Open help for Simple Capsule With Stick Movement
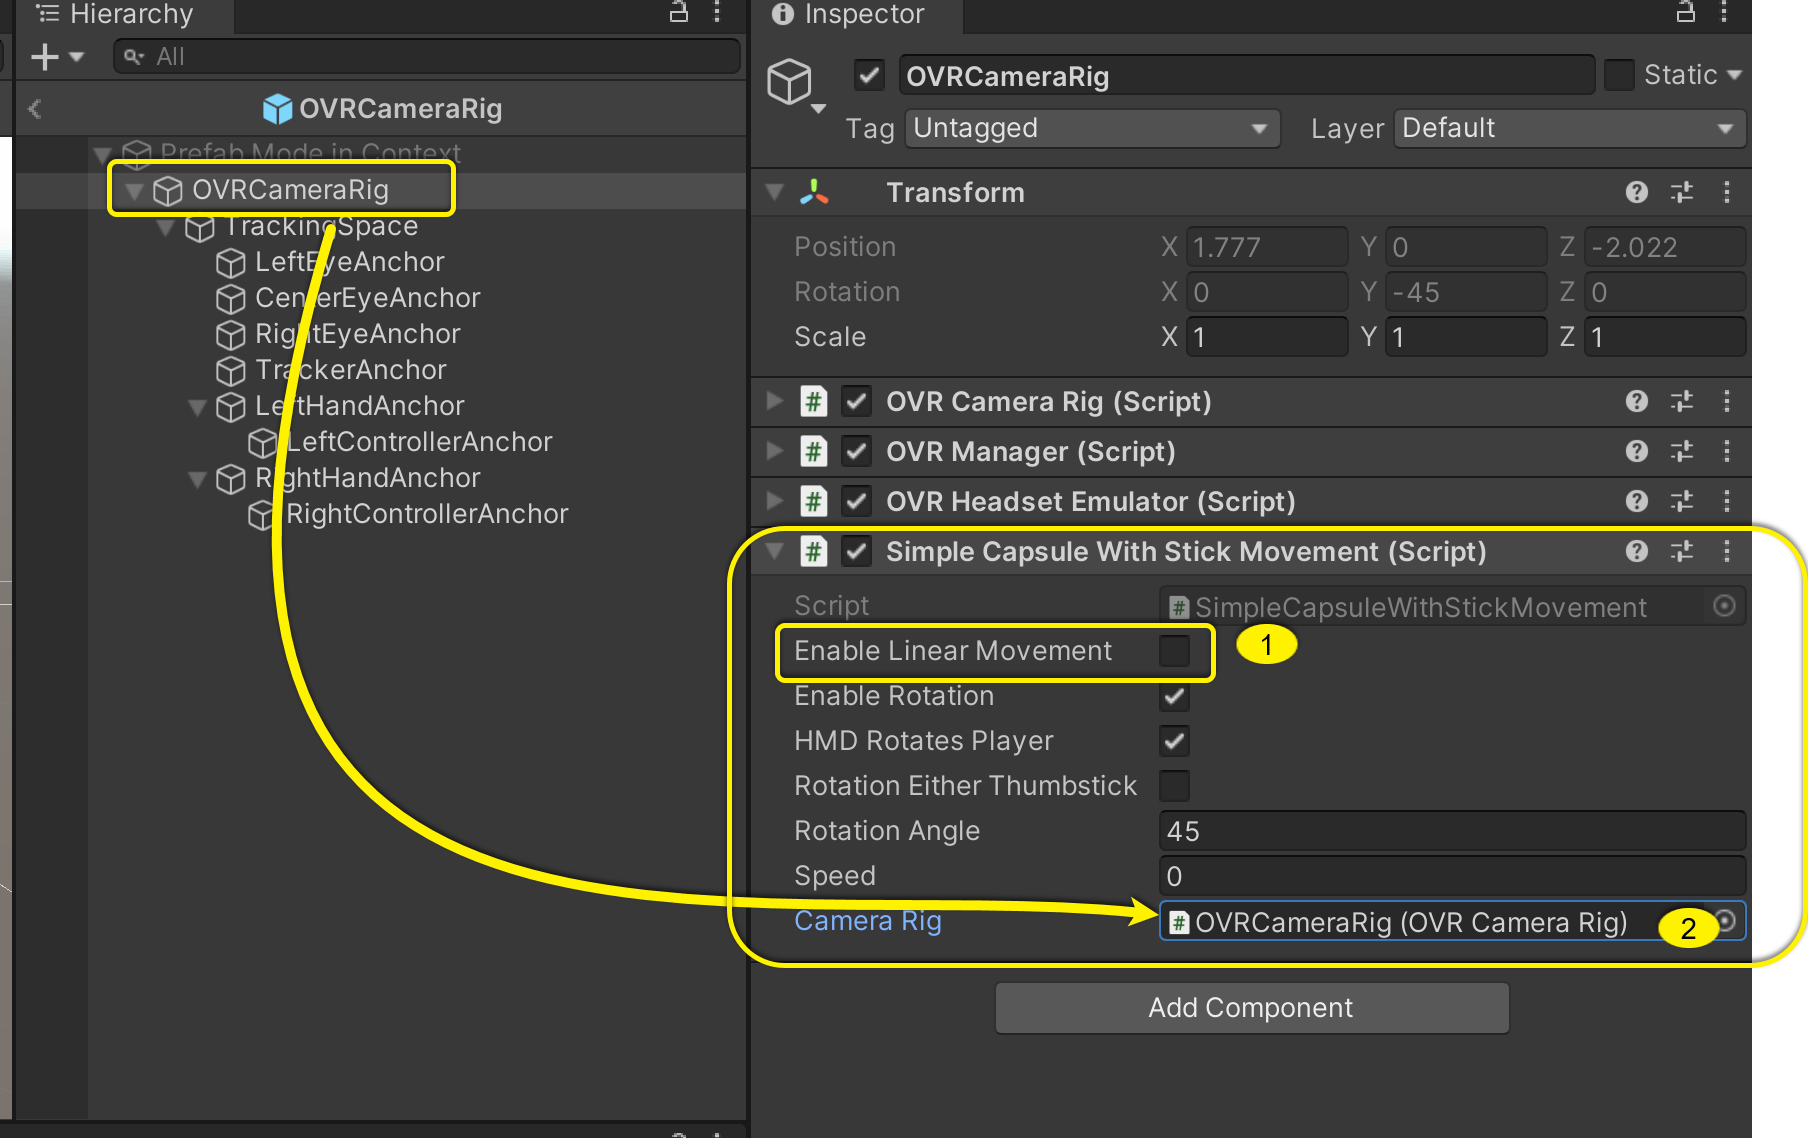The height and width of the screenshot is (1138, 1808). coord(1637,551)
